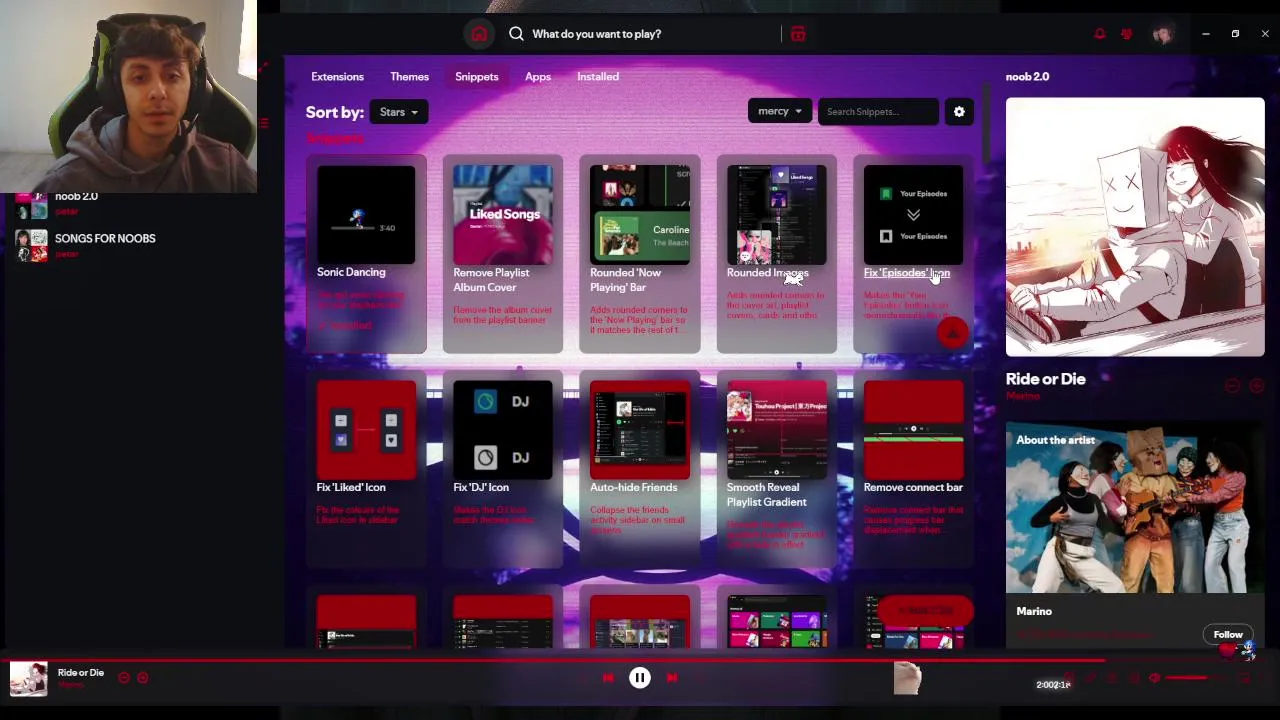
Task: Select the Snippets tab
Action: 476,76
